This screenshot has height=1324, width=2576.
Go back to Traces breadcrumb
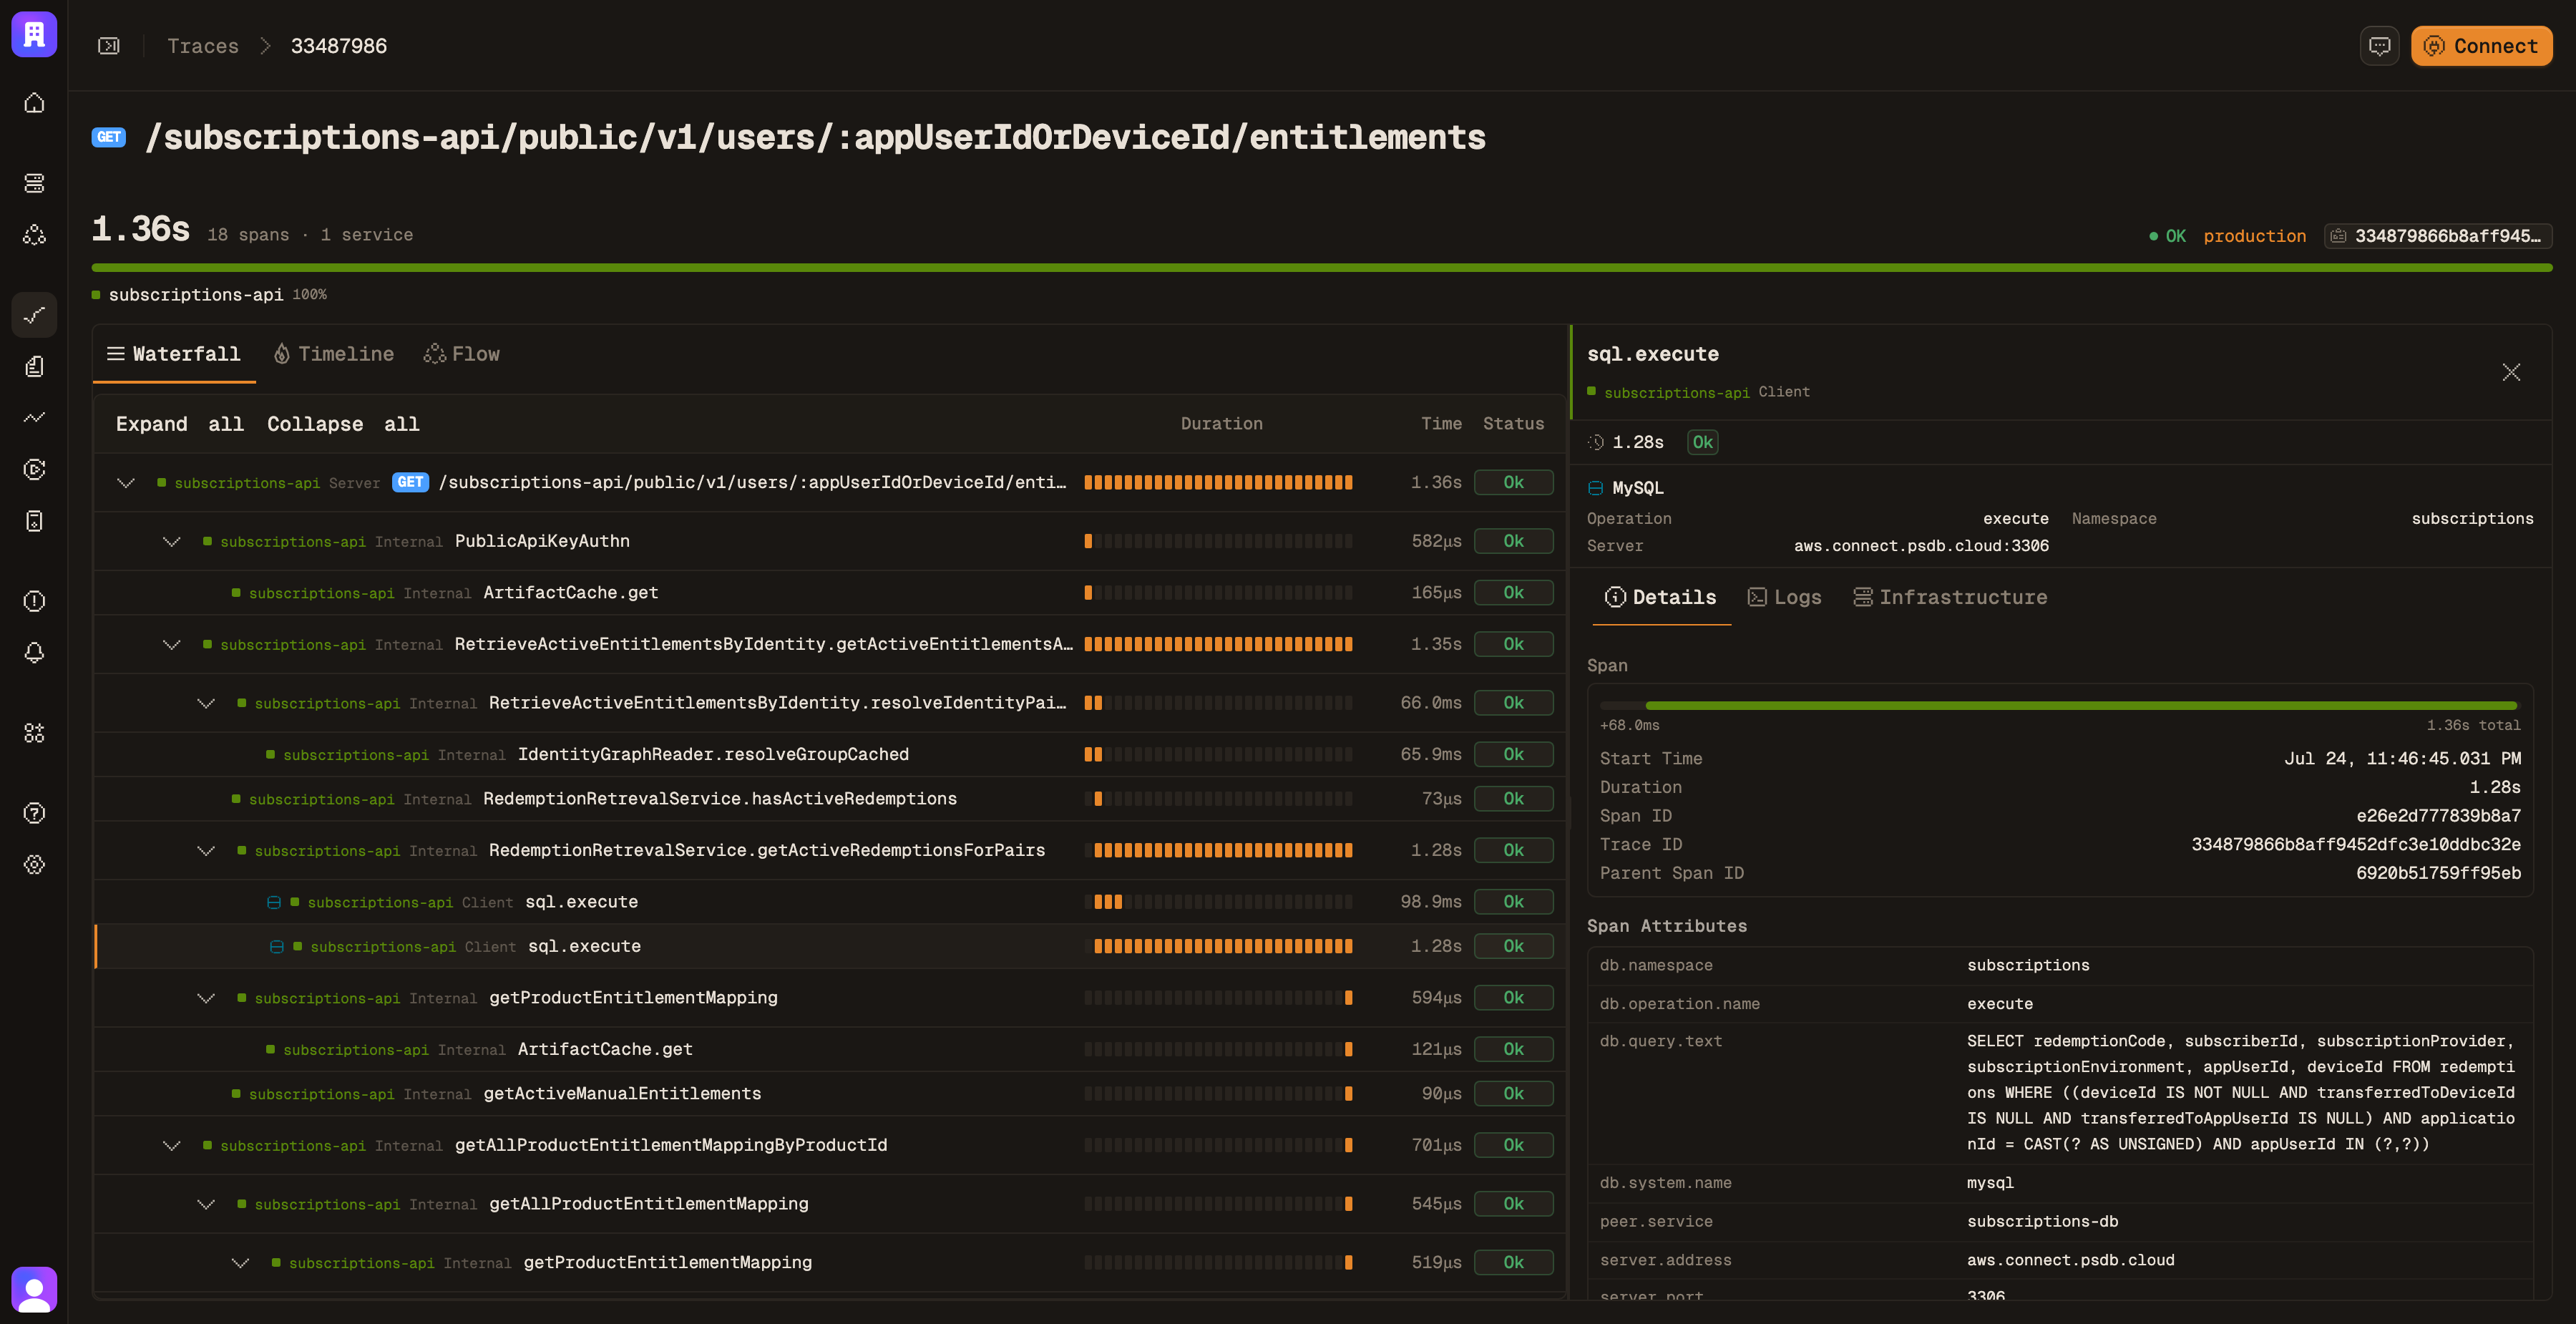point(203,46)
